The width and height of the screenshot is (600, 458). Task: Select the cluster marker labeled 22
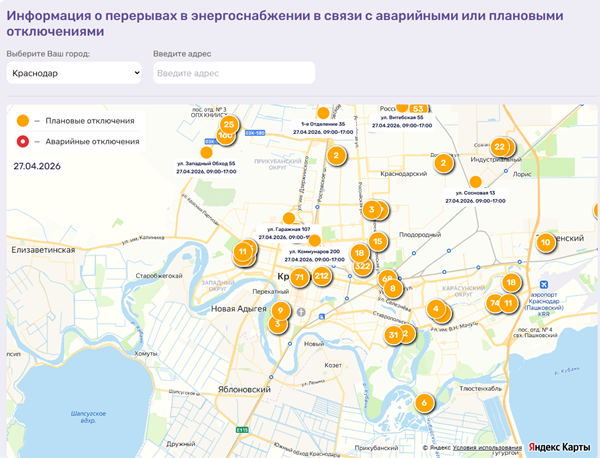tap(500, 147)
